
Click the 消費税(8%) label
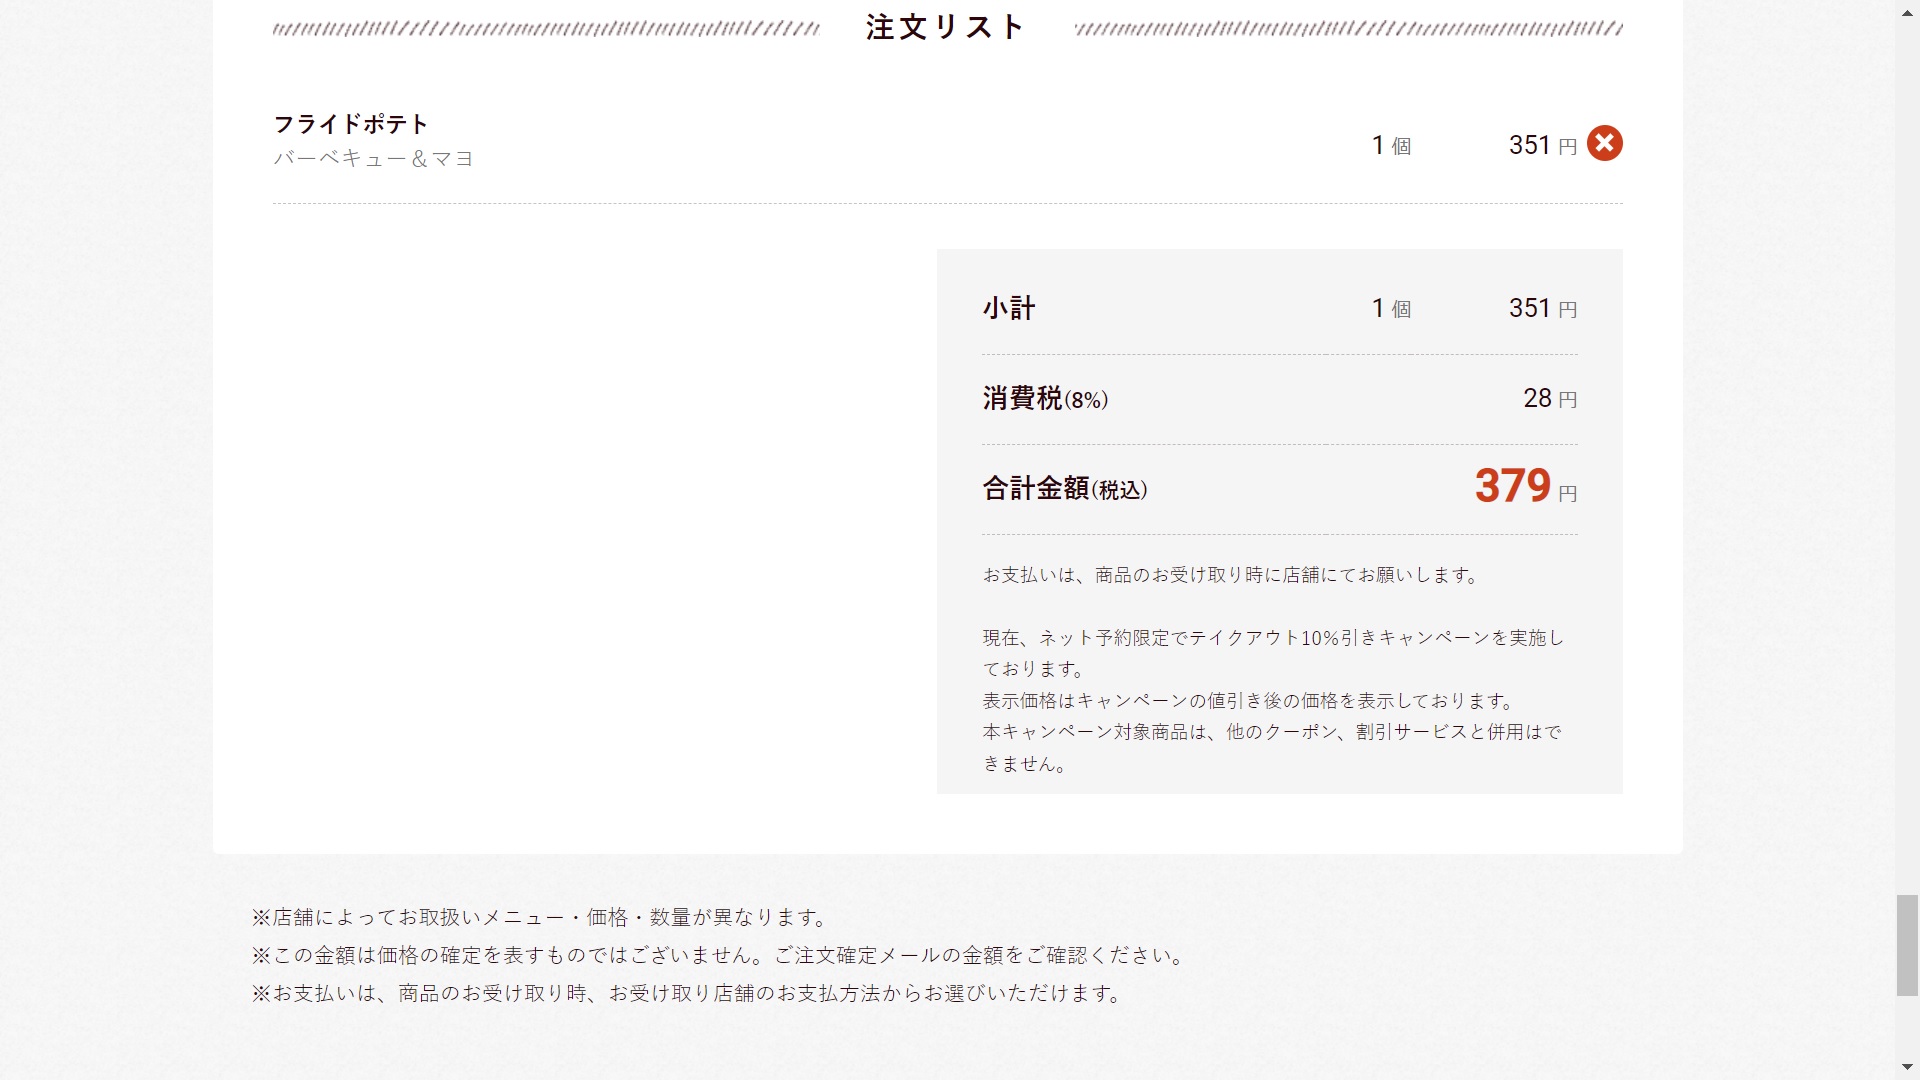[1045, 398]
